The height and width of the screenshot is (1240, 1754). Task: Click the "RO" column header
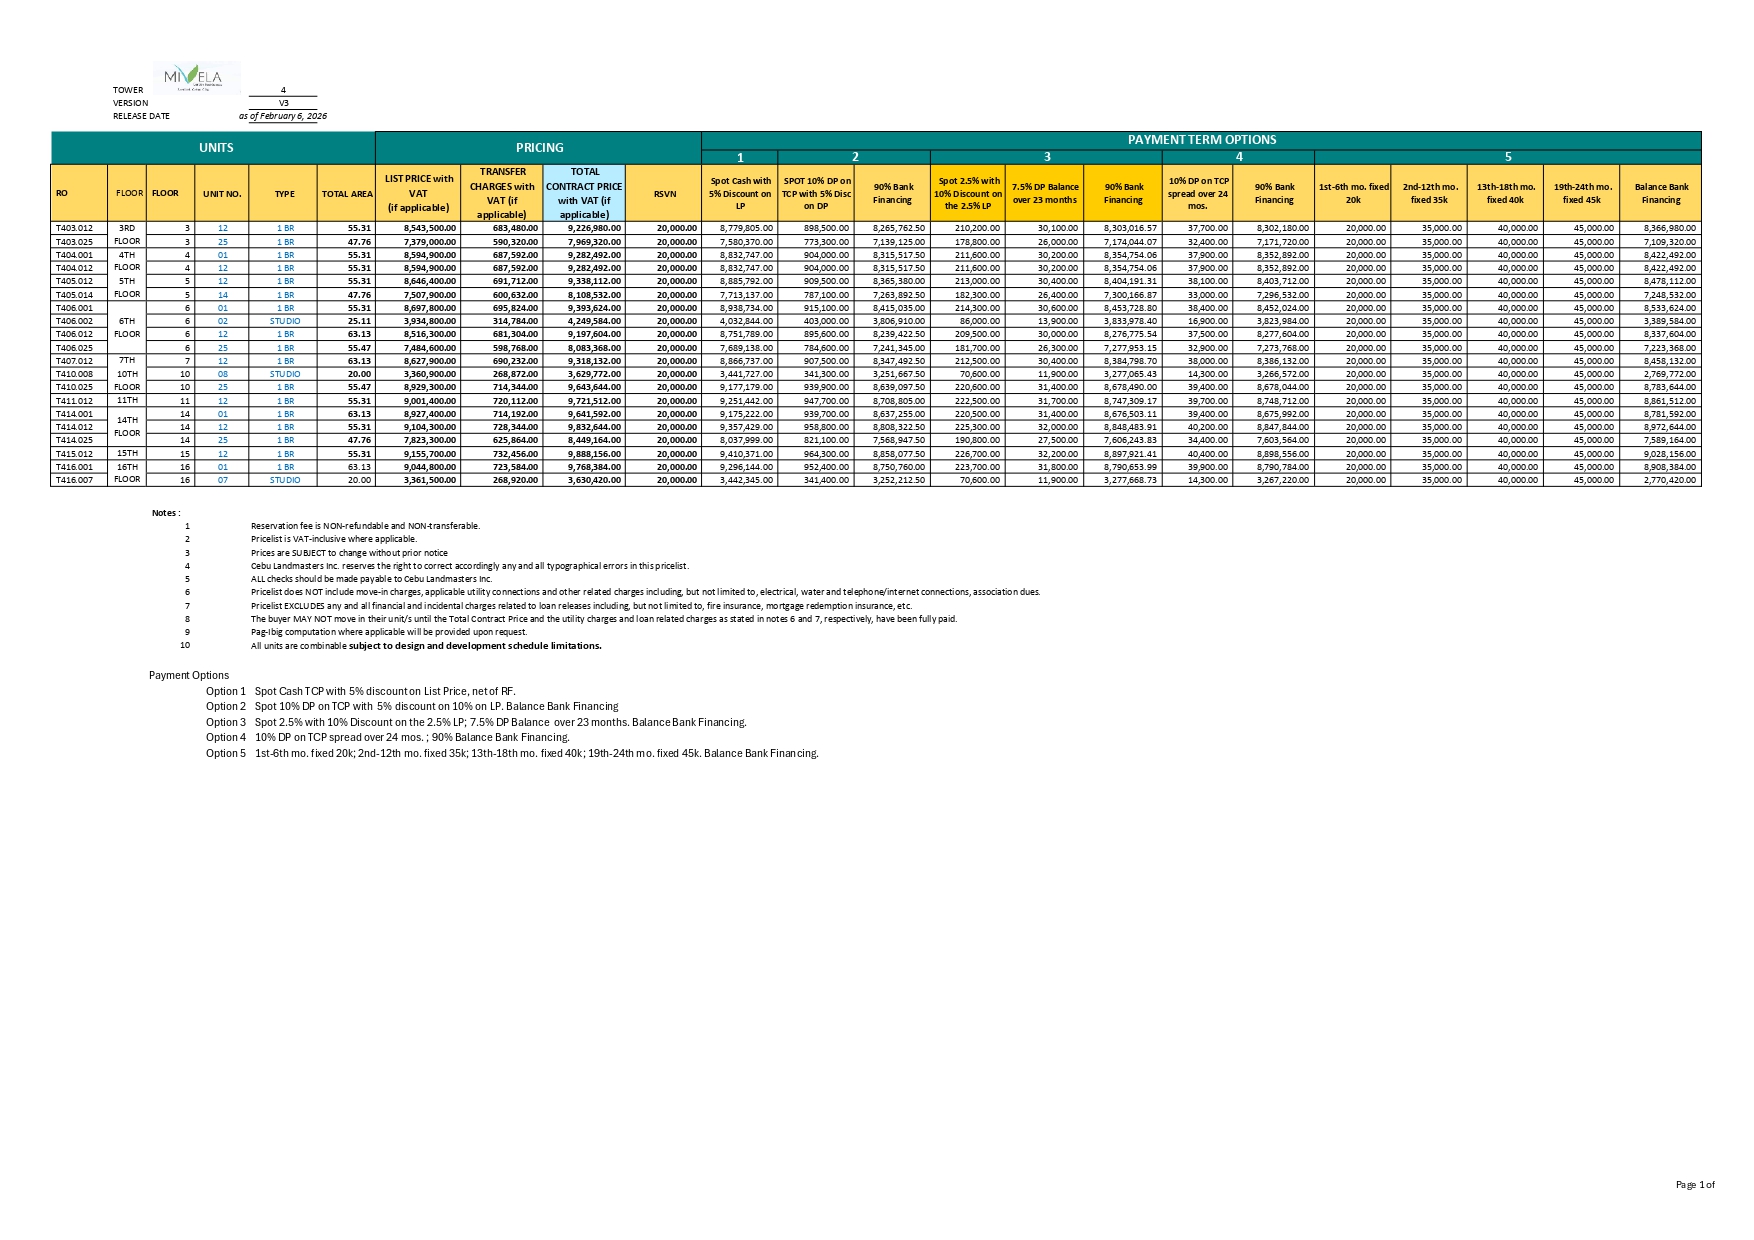79,193
